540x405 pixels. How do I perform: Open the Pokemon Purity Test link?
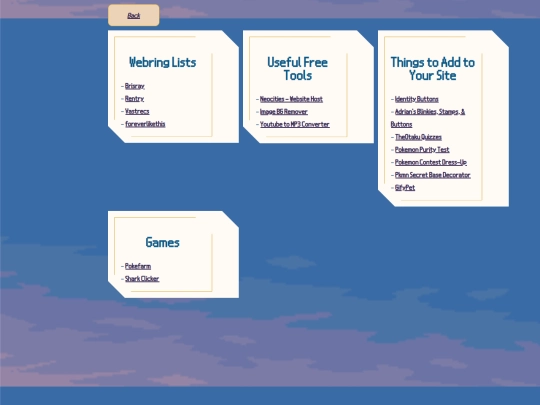click(x=422, y=150)
